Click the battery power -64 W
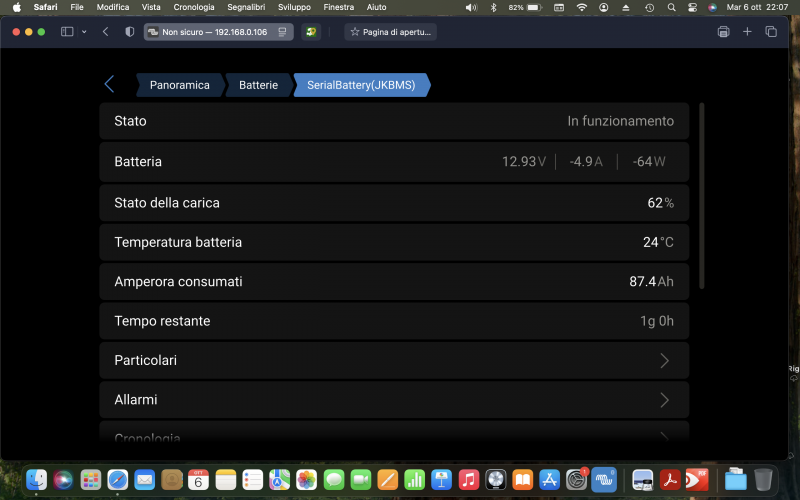The height and width of the screenshot is (500, 800). 649,162
